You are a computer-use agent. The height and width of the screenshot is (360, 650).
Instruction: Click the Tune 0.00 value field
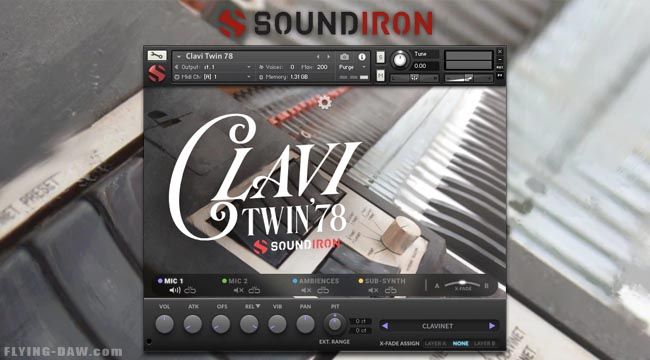[425, 66]
